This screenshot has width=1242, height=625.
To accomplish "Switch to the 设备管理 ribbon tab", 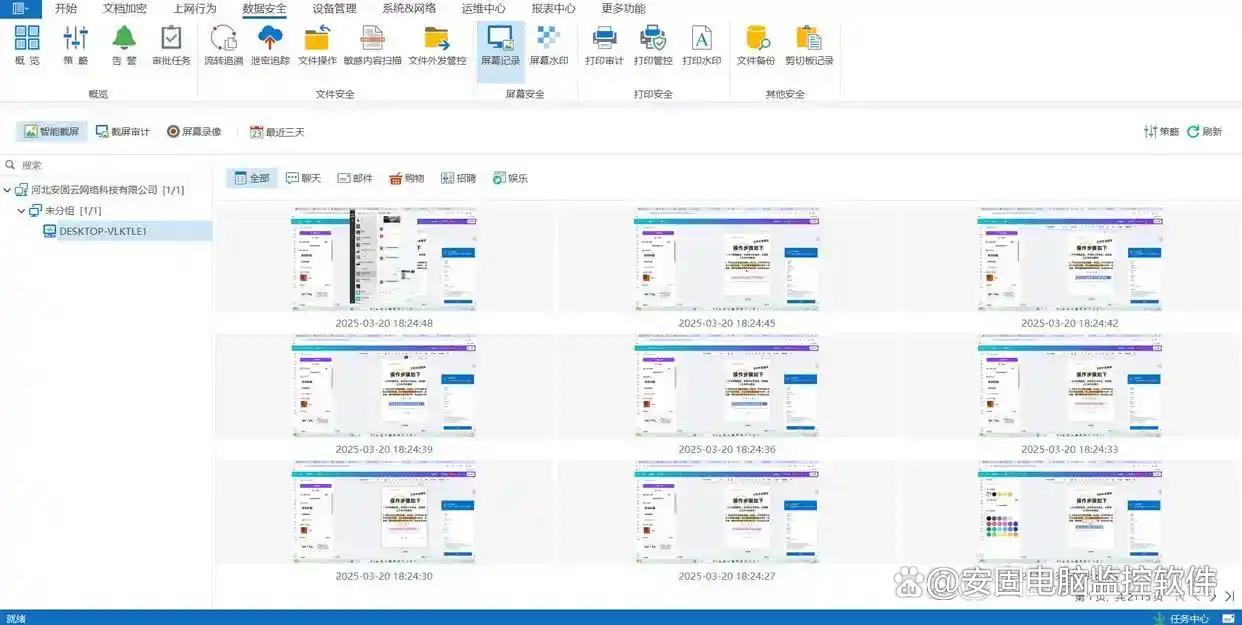I will [334, 8].
